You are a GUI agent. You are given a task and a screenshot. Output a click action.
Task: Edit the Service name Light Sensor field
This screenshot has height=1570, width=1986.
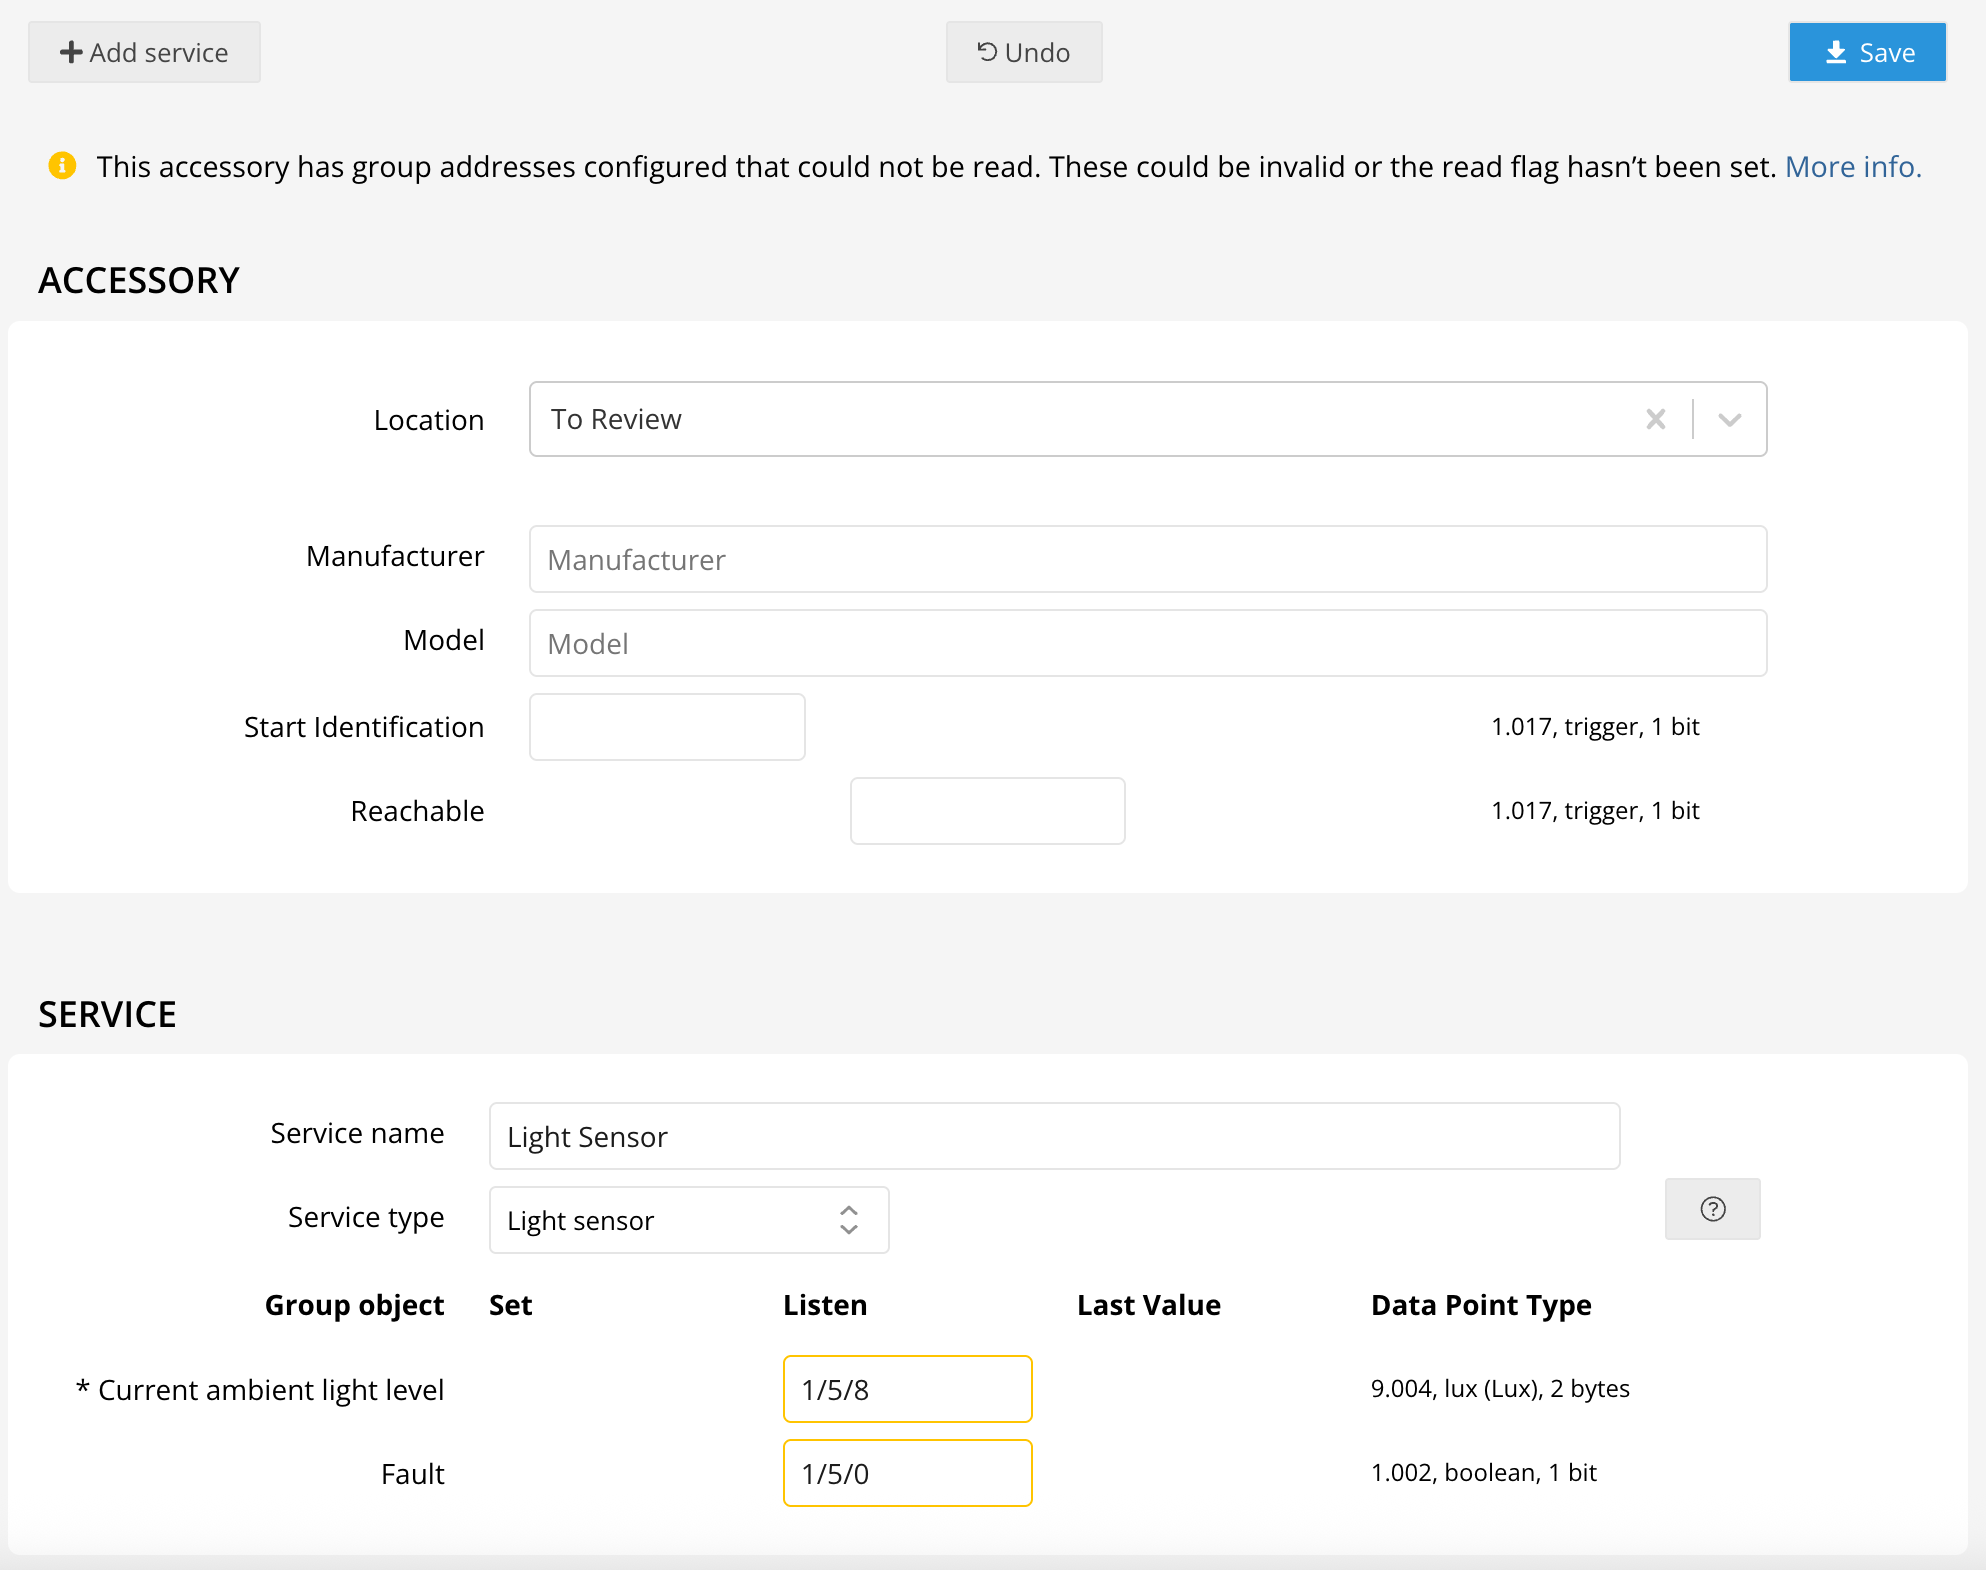click(x=1054, y=1136)
